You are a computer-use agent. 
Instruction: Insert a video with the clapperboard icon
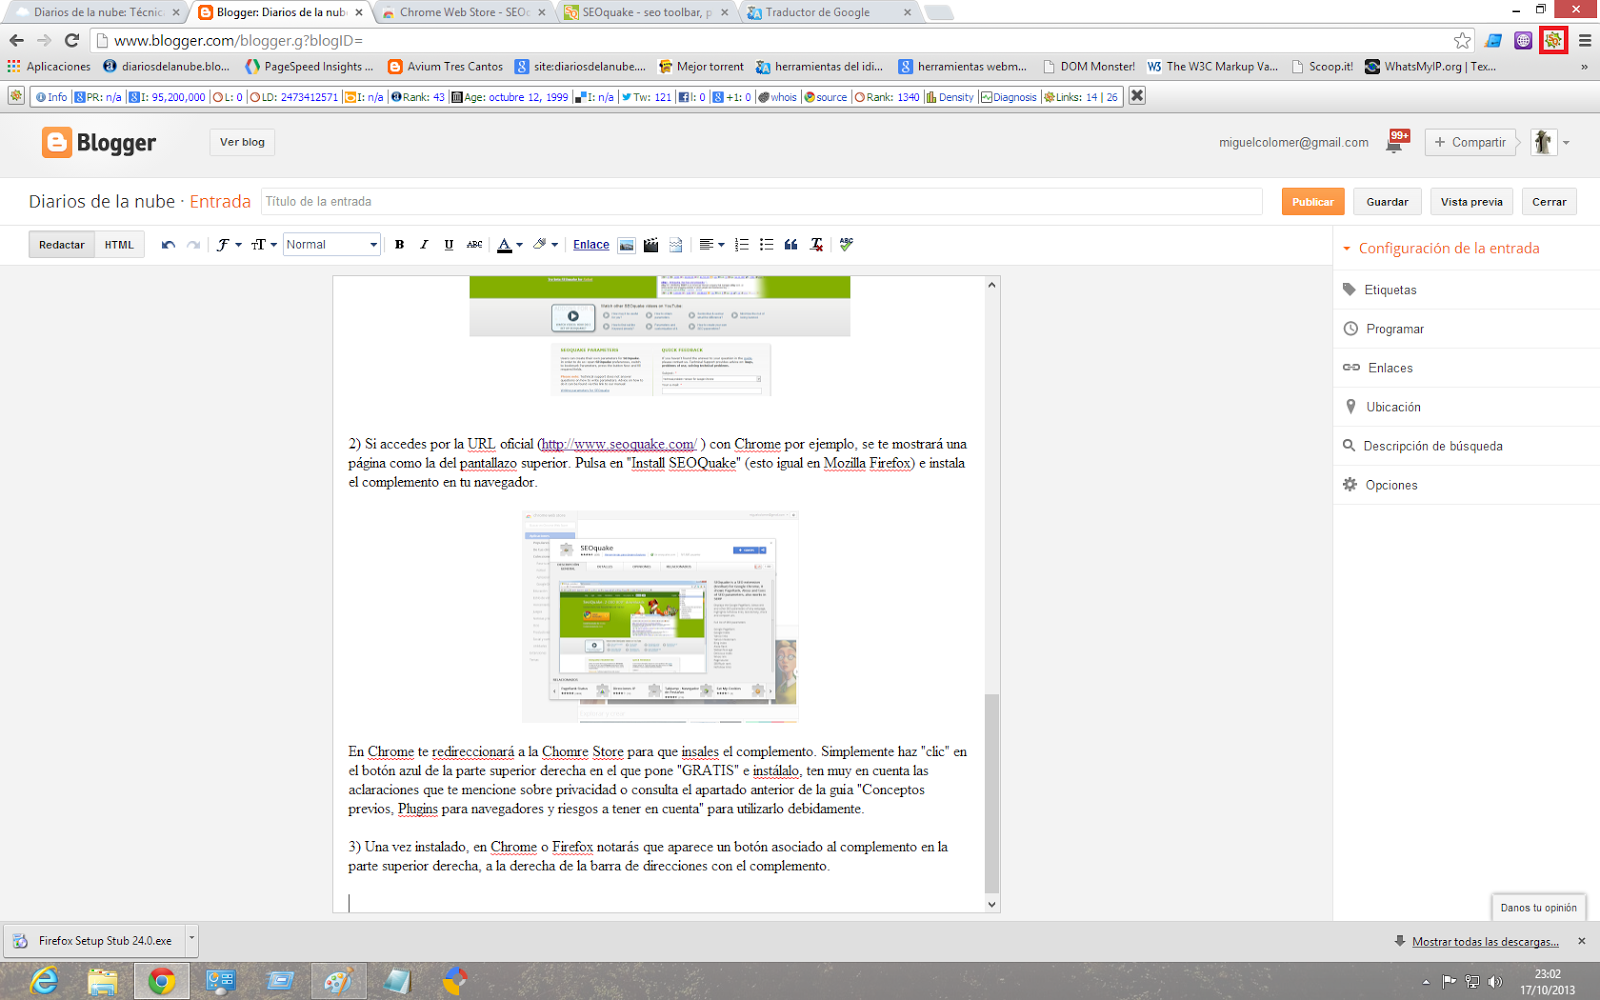pos(651,245)
